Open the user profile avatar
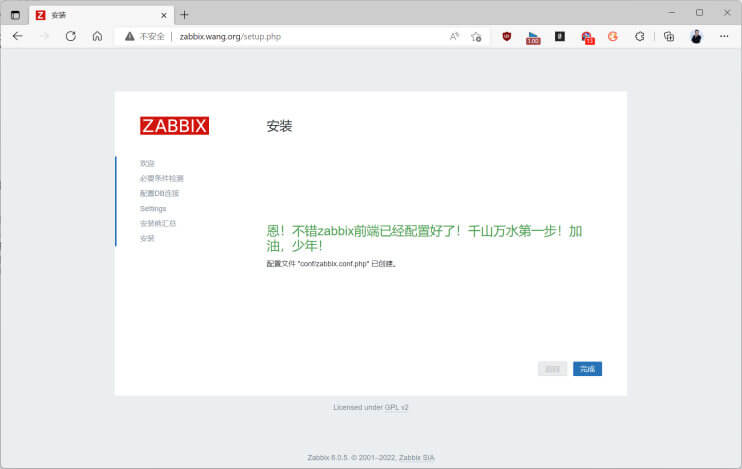The width and height of the screenshot is (742, 469). 696,36
